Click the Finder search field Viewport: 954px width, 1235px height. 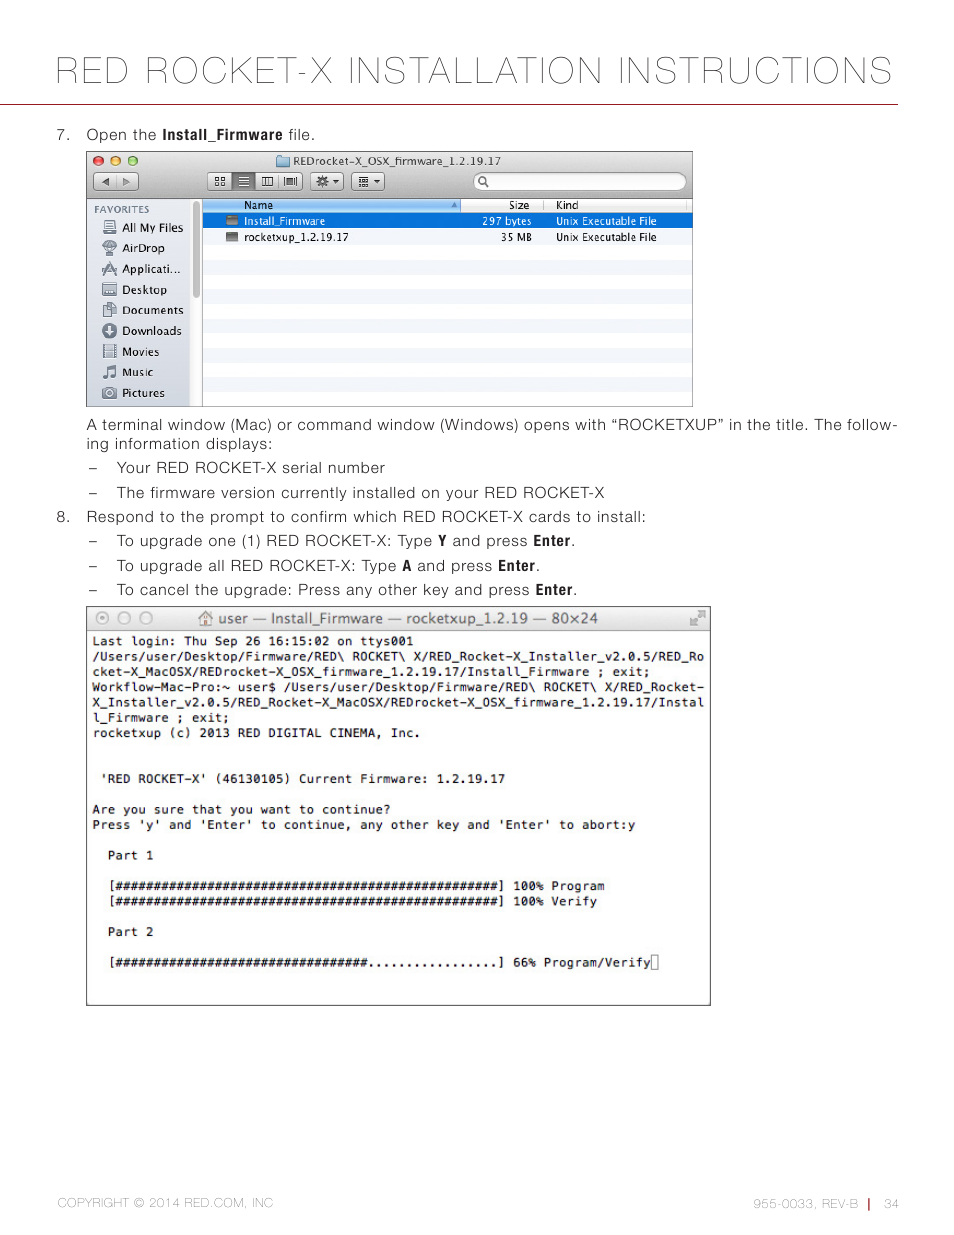[580, 182]
